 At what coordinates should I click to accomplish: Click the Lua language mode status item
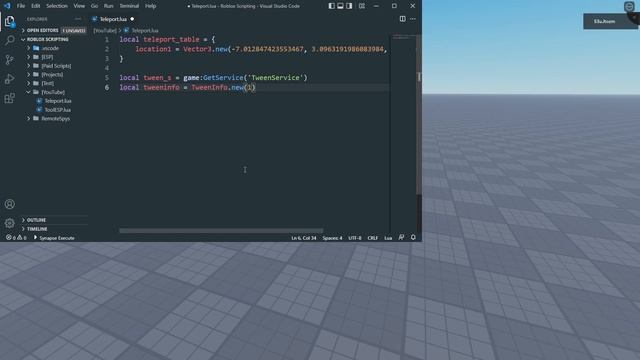tap(388, 238)
